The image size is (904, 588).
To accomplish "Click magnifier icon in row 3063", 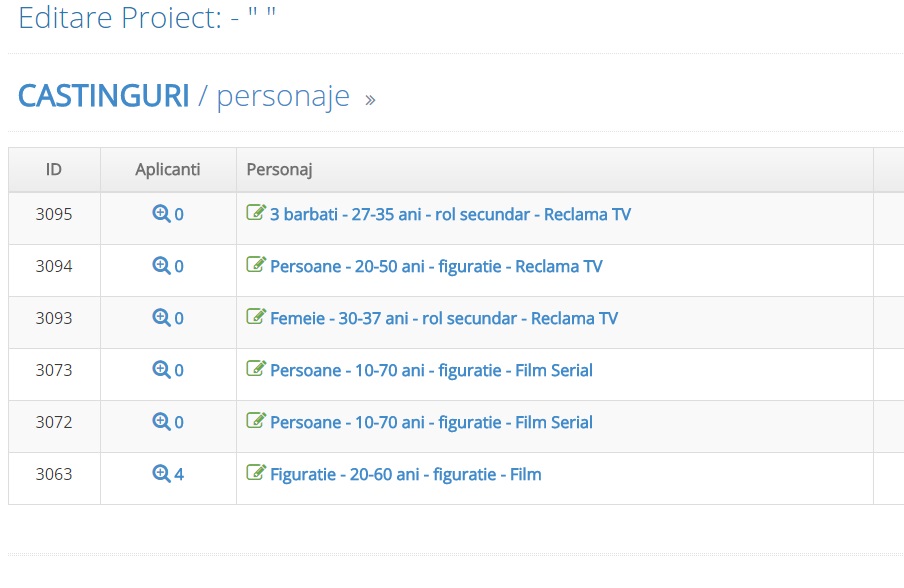I will click(161, 474).
